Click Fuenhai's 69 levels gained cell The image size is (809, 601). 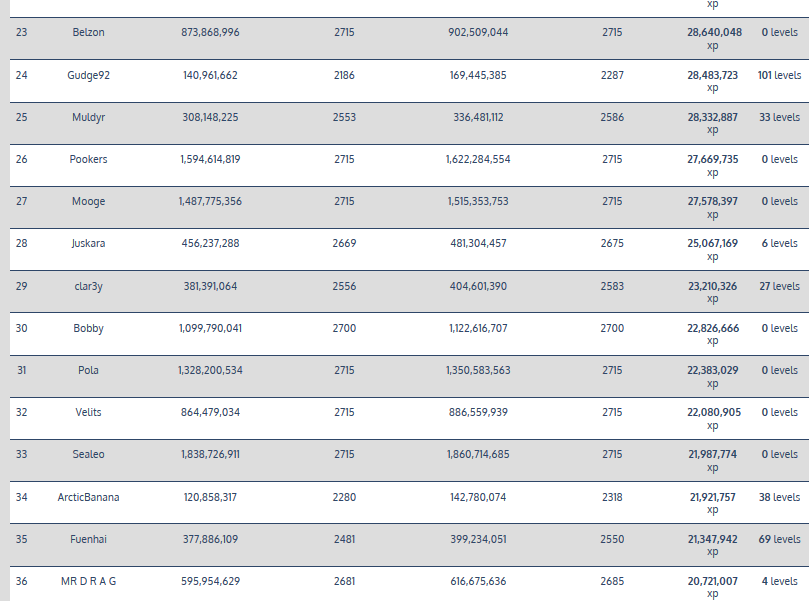(x=778, y=539)
